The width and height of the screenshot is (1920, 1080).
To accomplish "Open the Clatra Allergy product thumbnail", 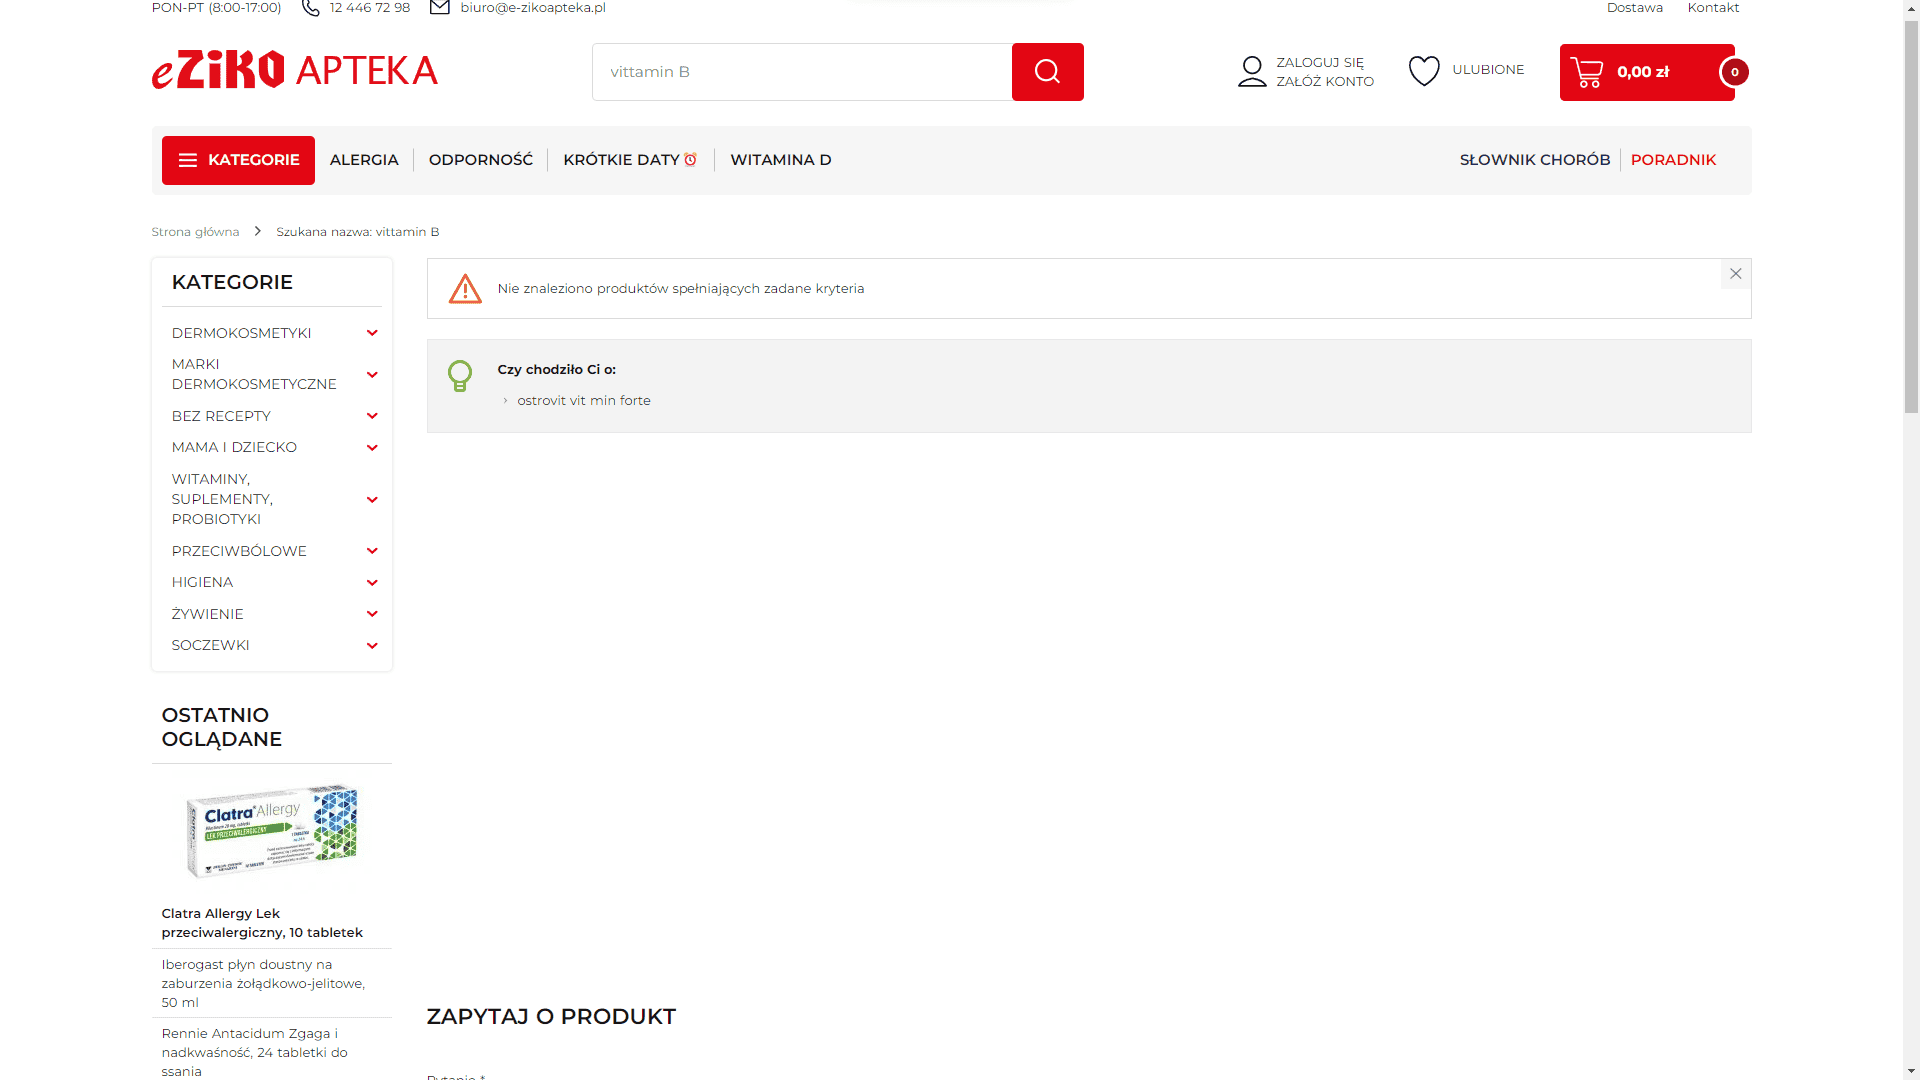I will (x=271, y=831).
